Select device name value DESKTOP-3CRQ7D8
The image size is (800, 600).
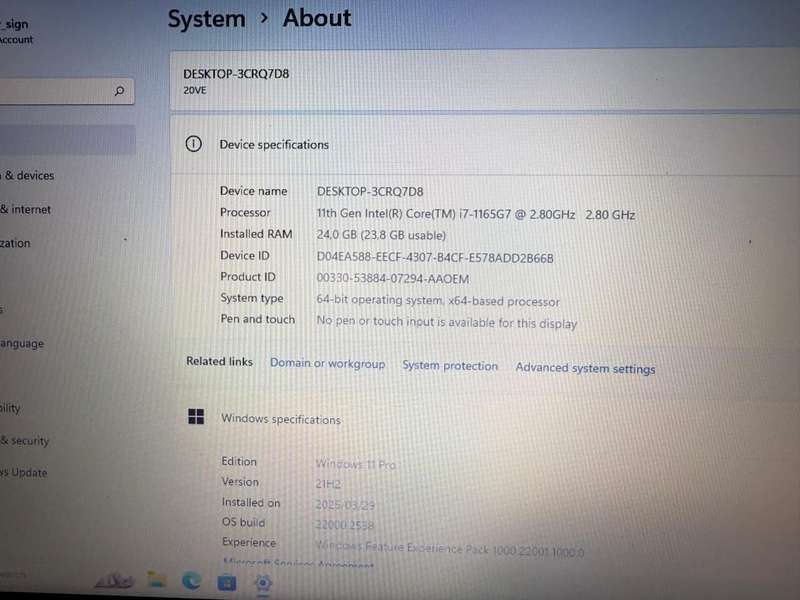click(370, 192)
